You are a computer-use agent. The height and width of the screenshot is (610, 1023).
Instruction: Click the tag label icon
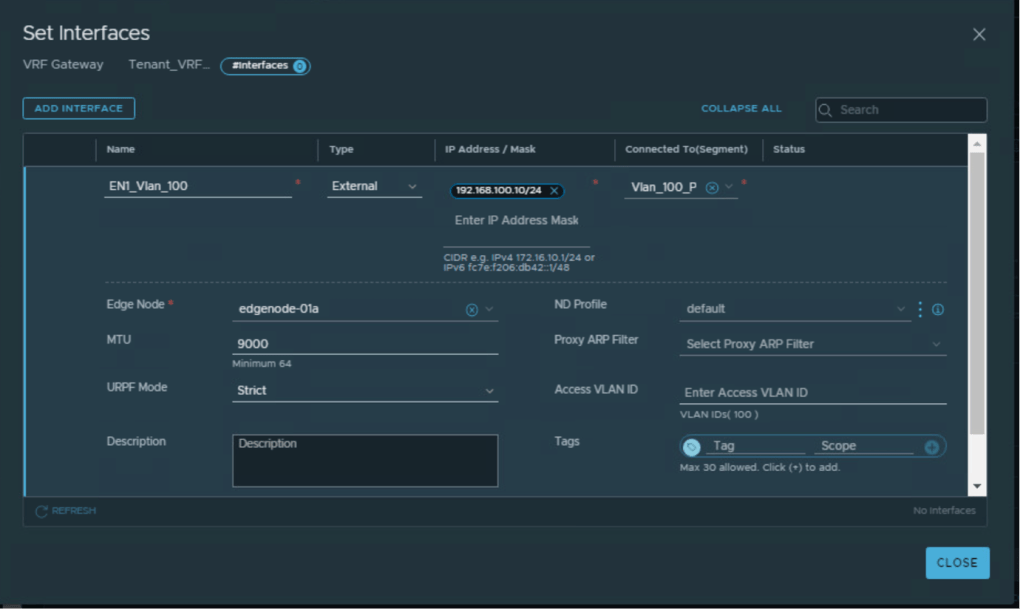[x=692, y=447]
